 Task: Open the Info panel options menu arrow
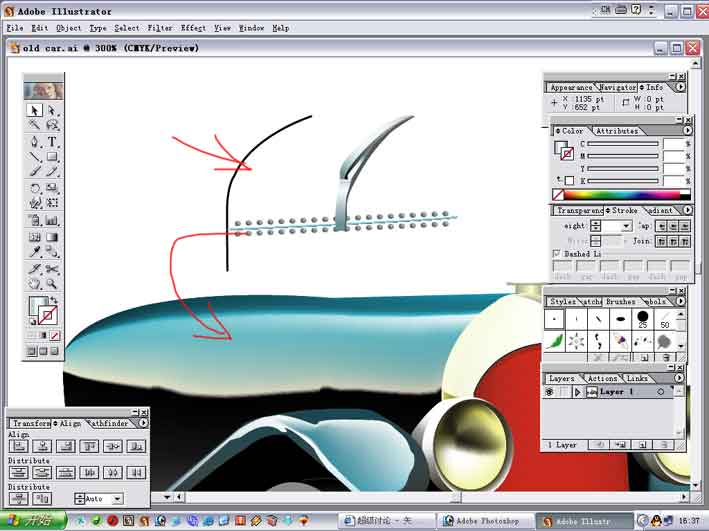click(680, 86)
